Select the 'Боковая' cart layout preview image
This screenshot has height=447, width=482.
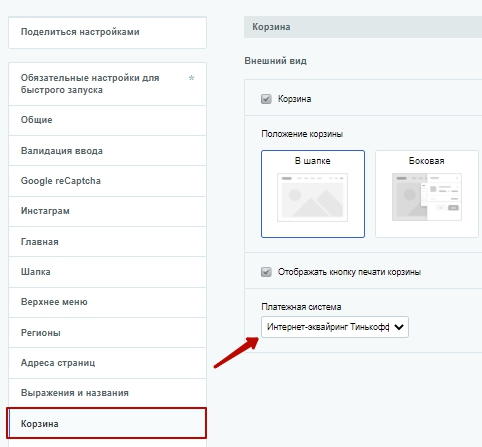tap(427, 197)
